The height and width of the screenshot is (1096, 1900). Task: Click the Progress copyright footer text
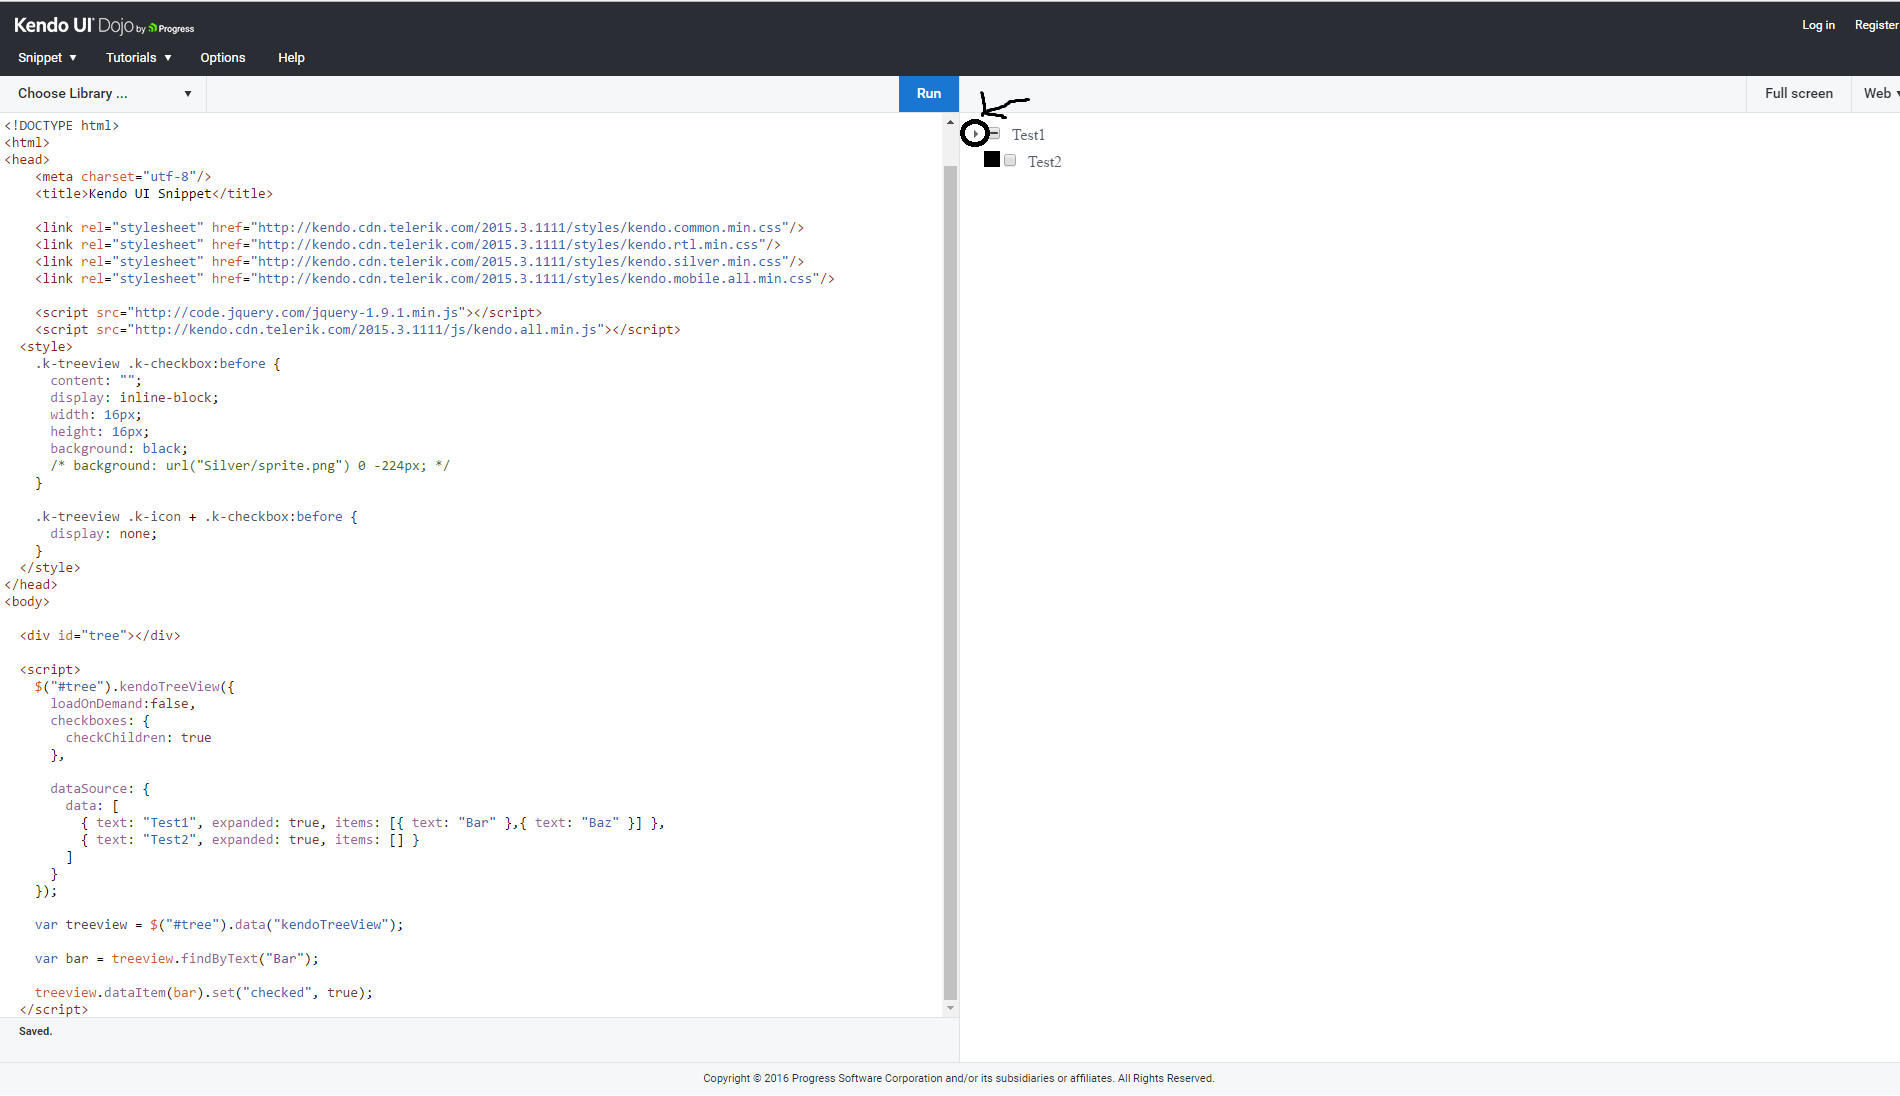(959, 1079)
